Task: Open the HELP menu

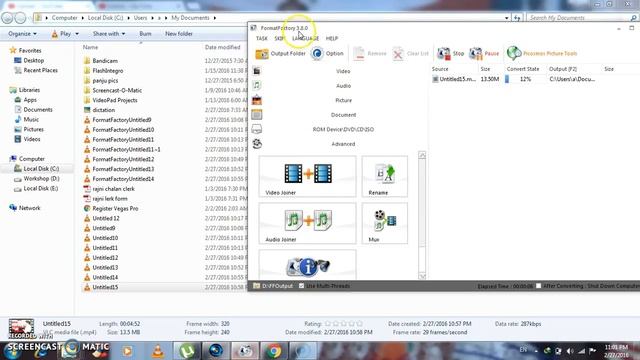Action: click(x=332, y=38)
